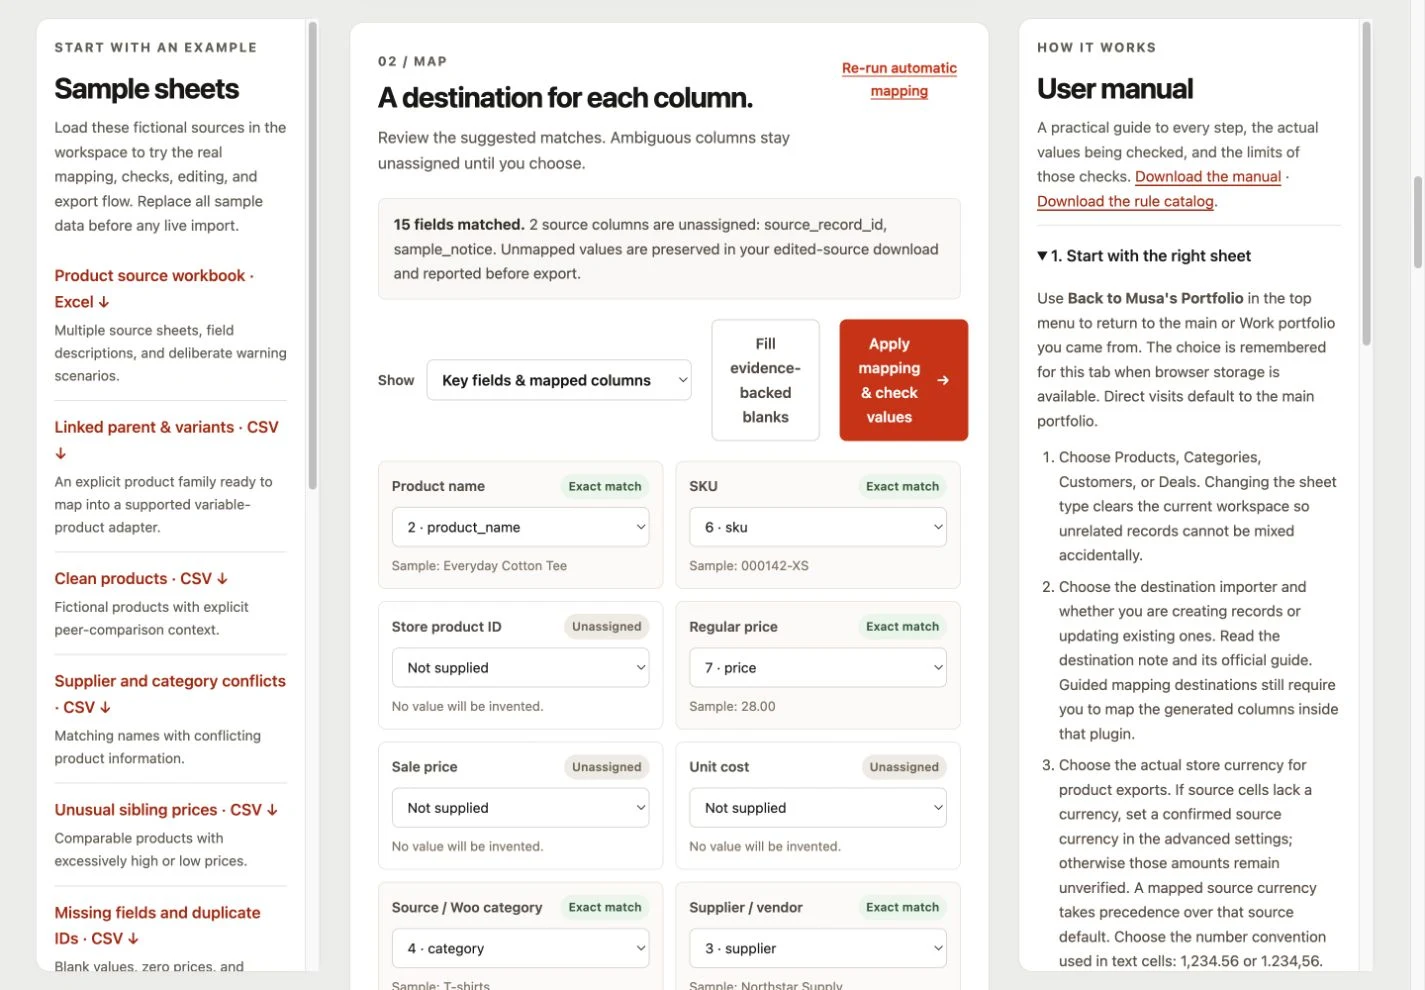The width and height of the screenshot is (1425, 990).
Task: Click the "A destination for each column." heading
Action: tap(565, 98)
